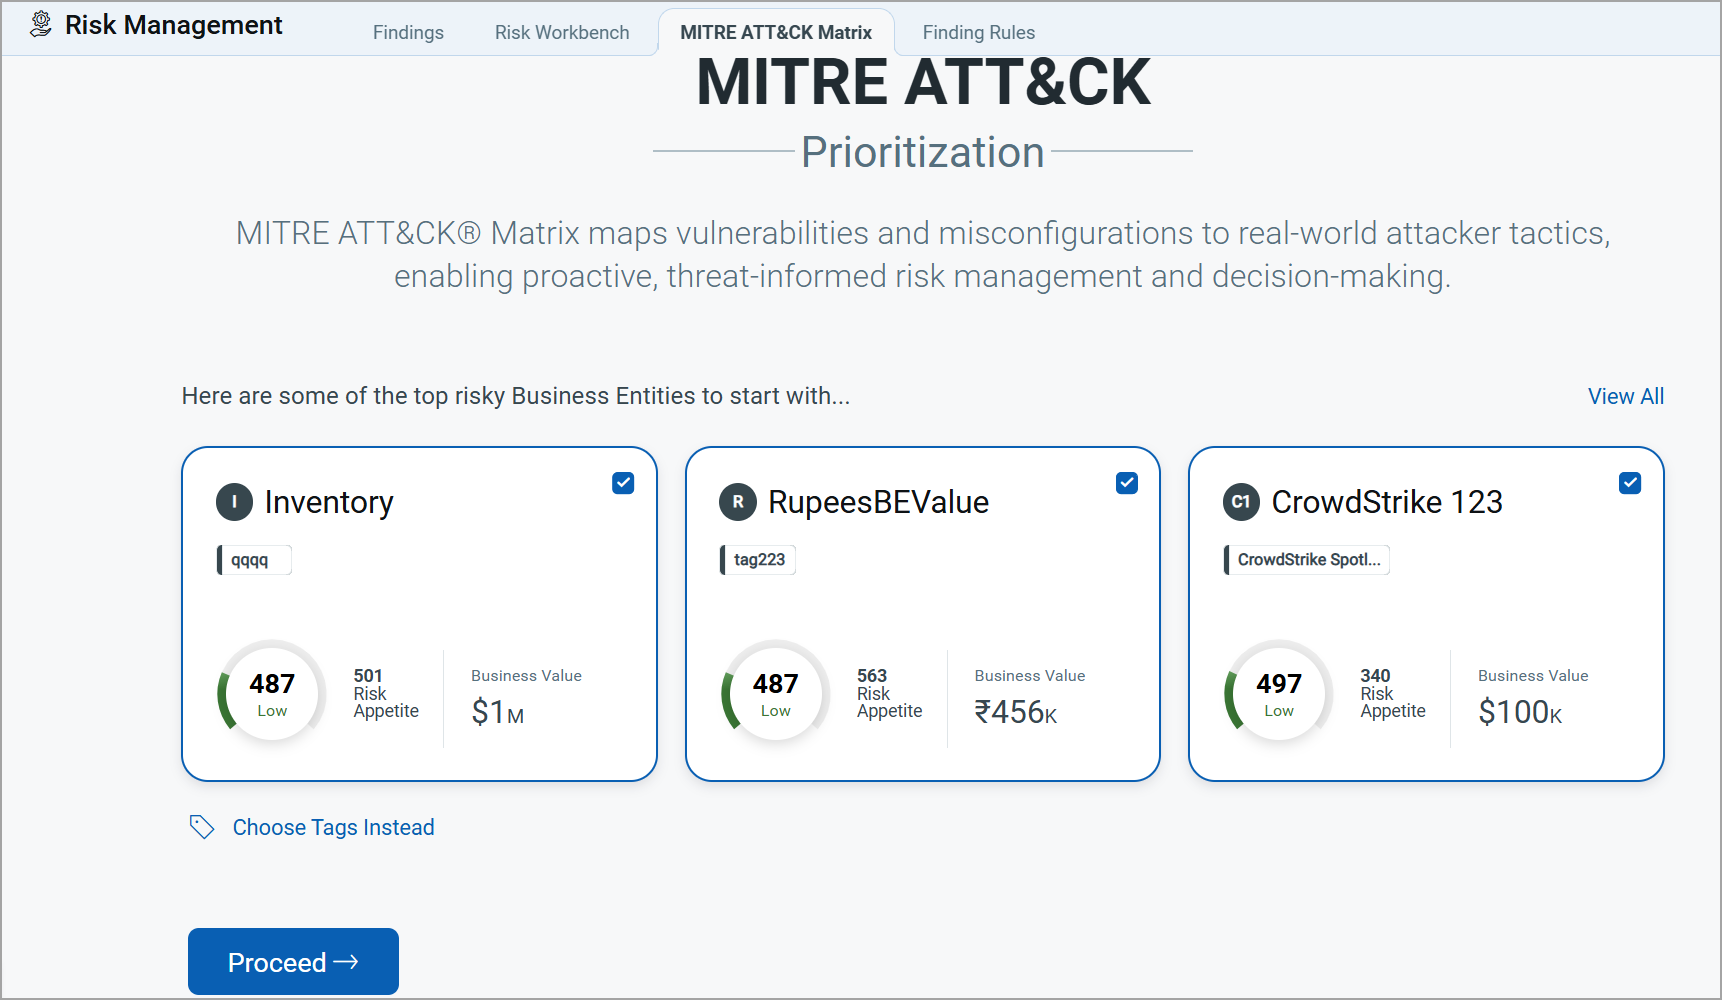This screenshot has width=1722, height=1000.
Task: Open the Finding Rules section
Action: pyautogui.click(x=978, y=32)
